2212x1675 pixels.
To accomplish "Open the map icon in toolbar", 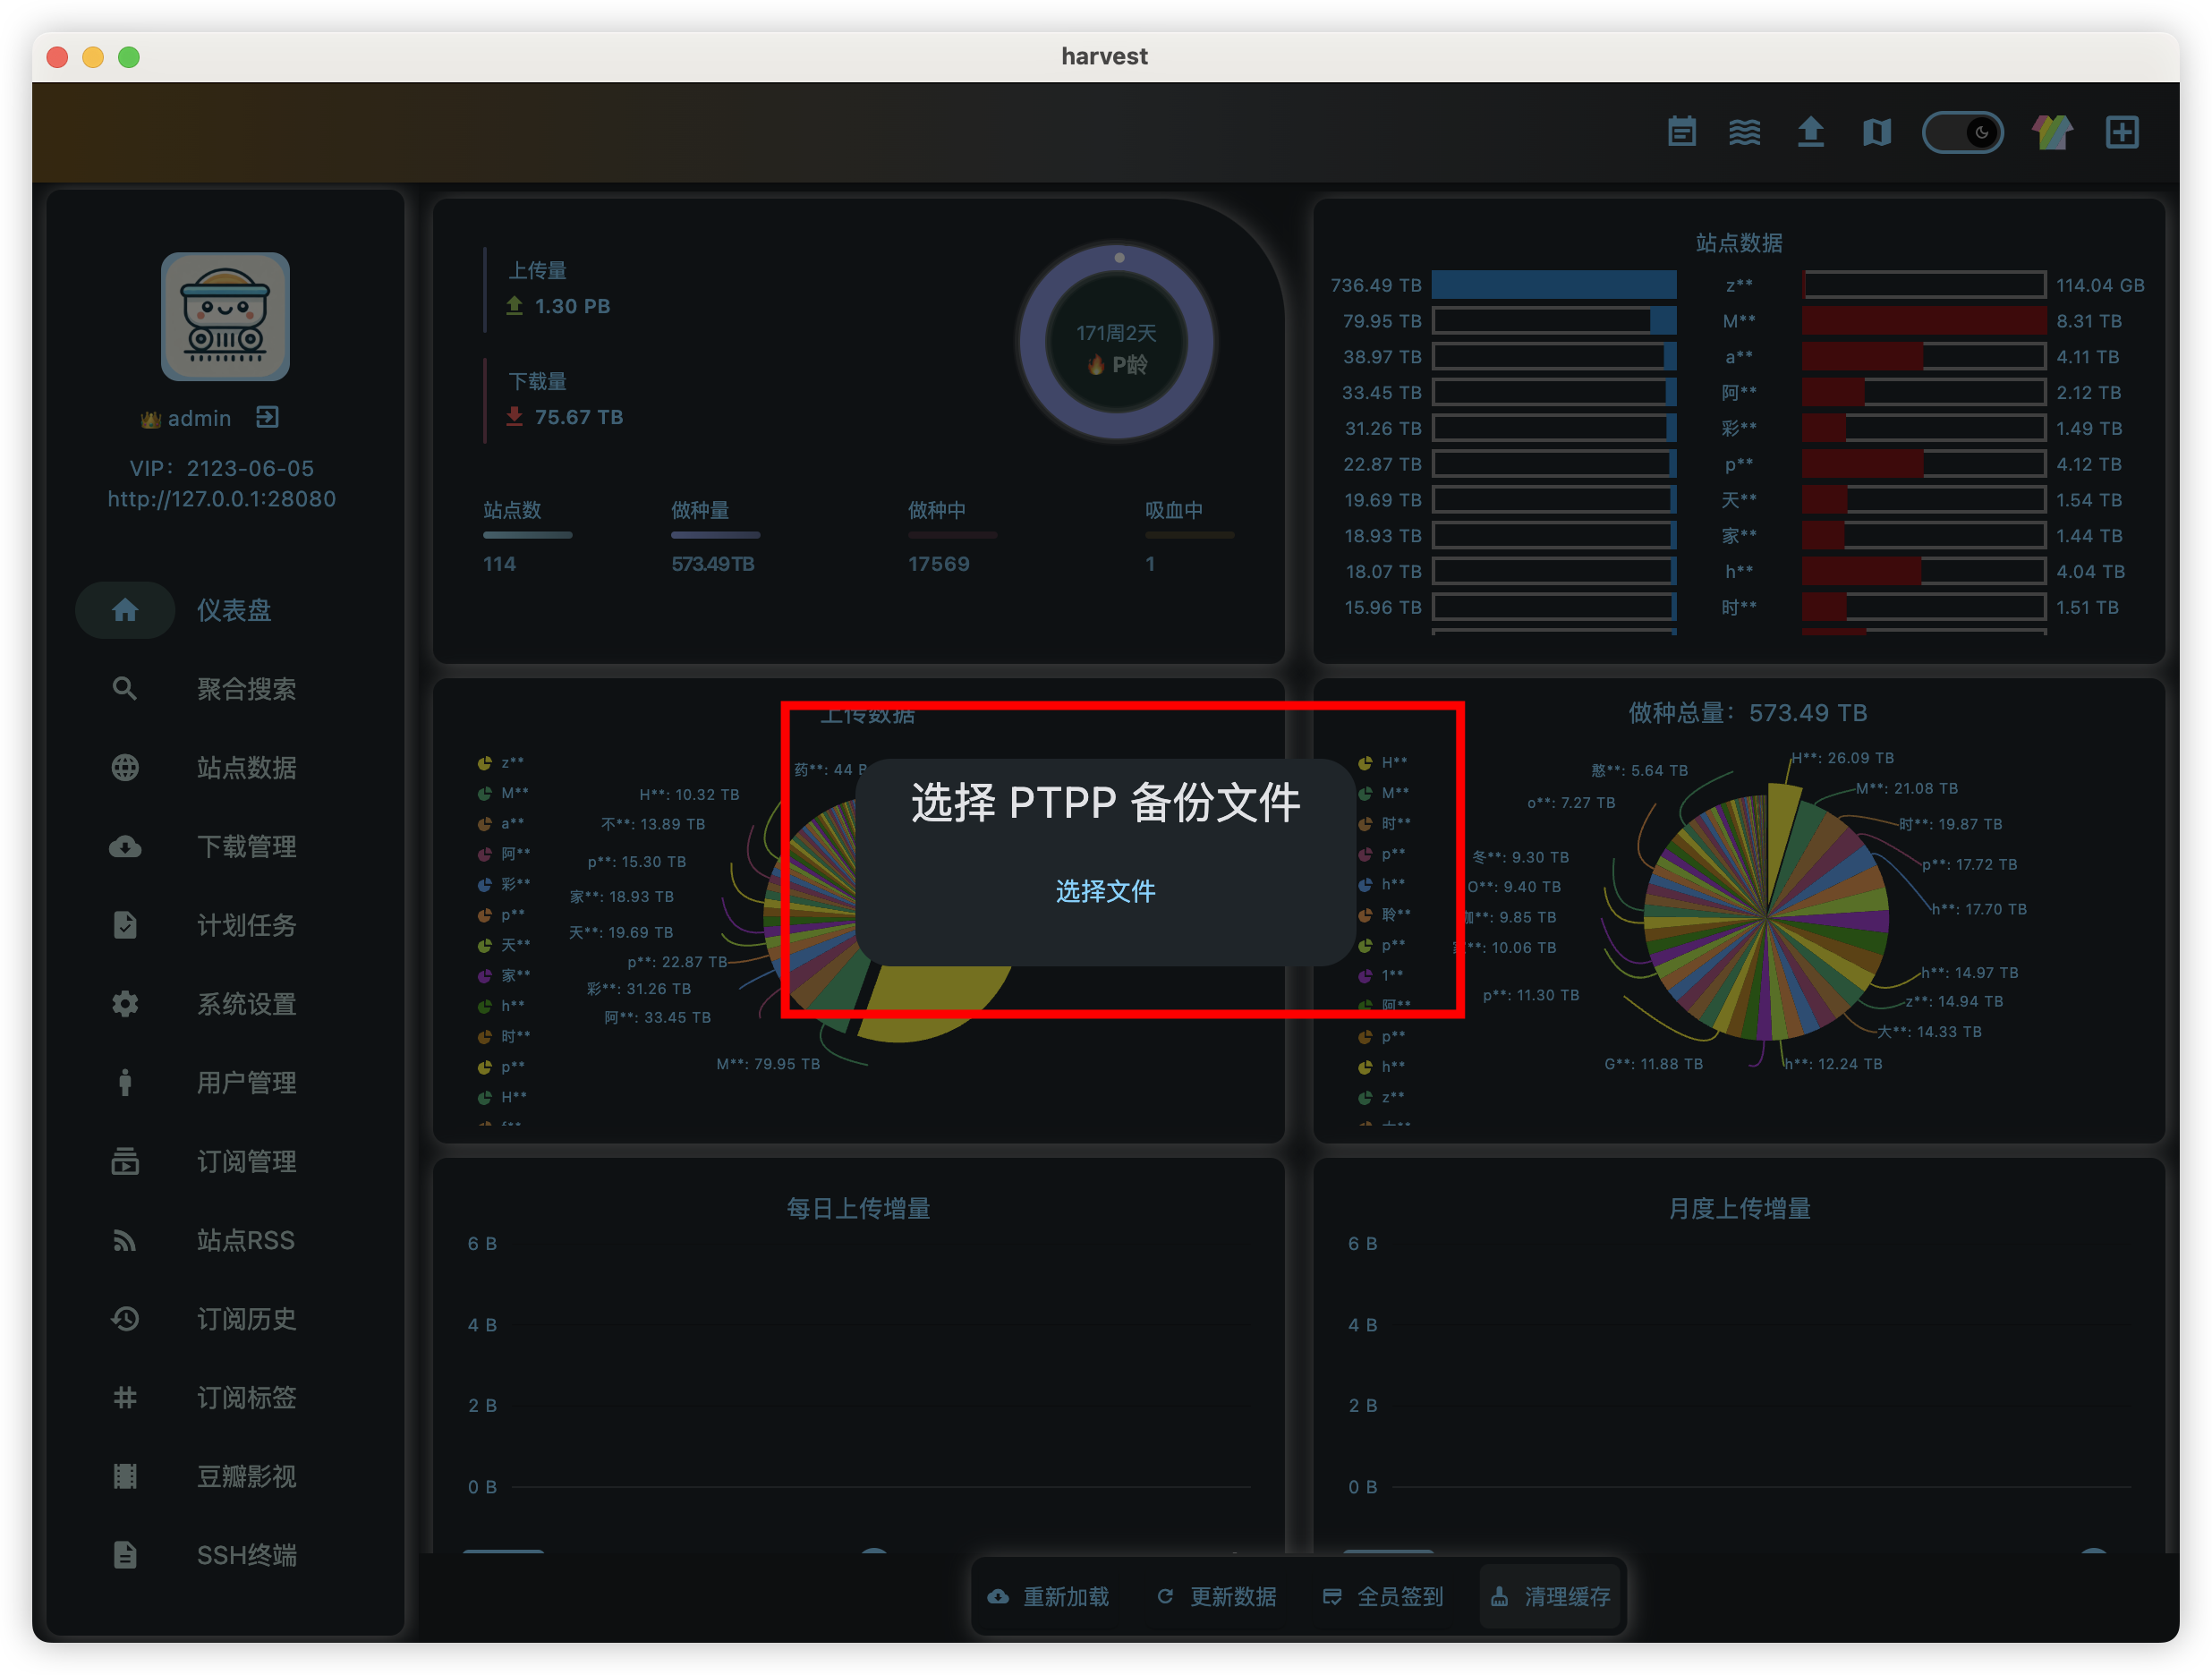I will tap(1876, 132).
